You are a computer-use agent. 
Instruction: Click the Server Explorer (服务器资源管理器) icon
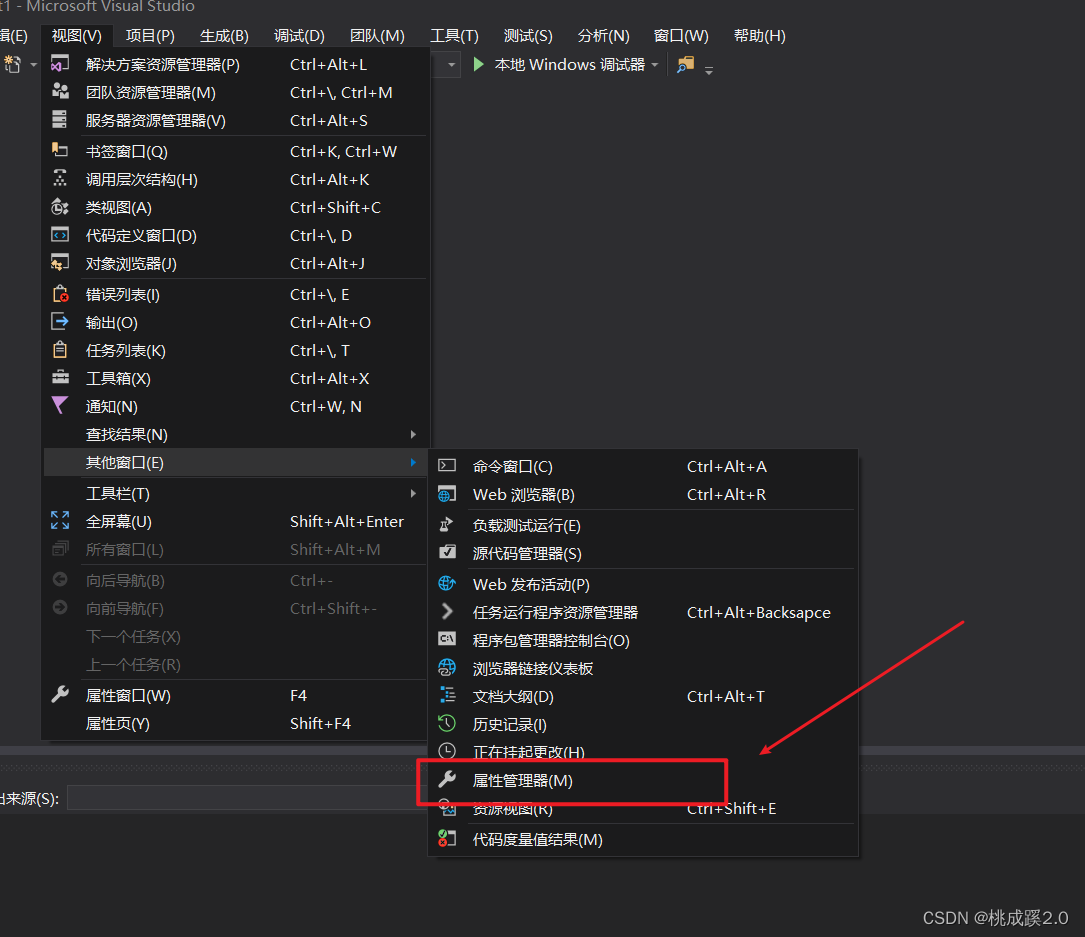60,120
